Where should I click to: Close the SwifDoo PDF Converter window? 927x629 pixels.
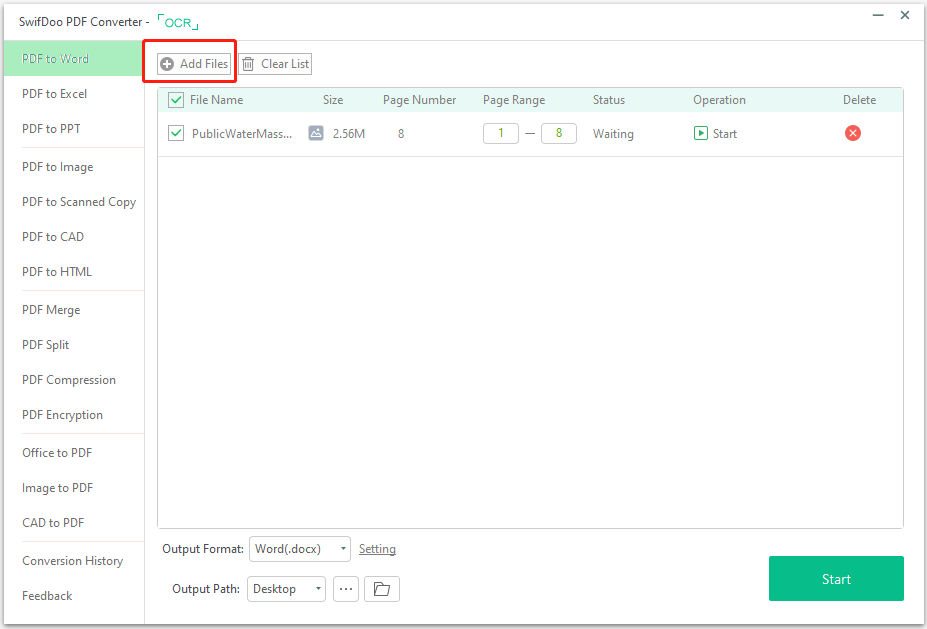point(905,15)
